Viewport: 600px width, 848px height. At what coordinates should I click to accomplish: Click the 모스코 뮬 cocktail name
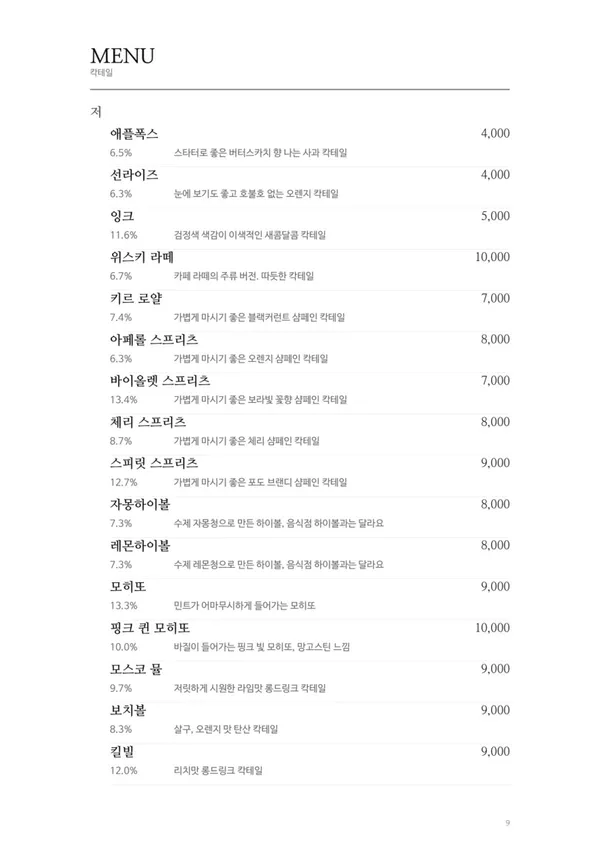click(136, 669)
